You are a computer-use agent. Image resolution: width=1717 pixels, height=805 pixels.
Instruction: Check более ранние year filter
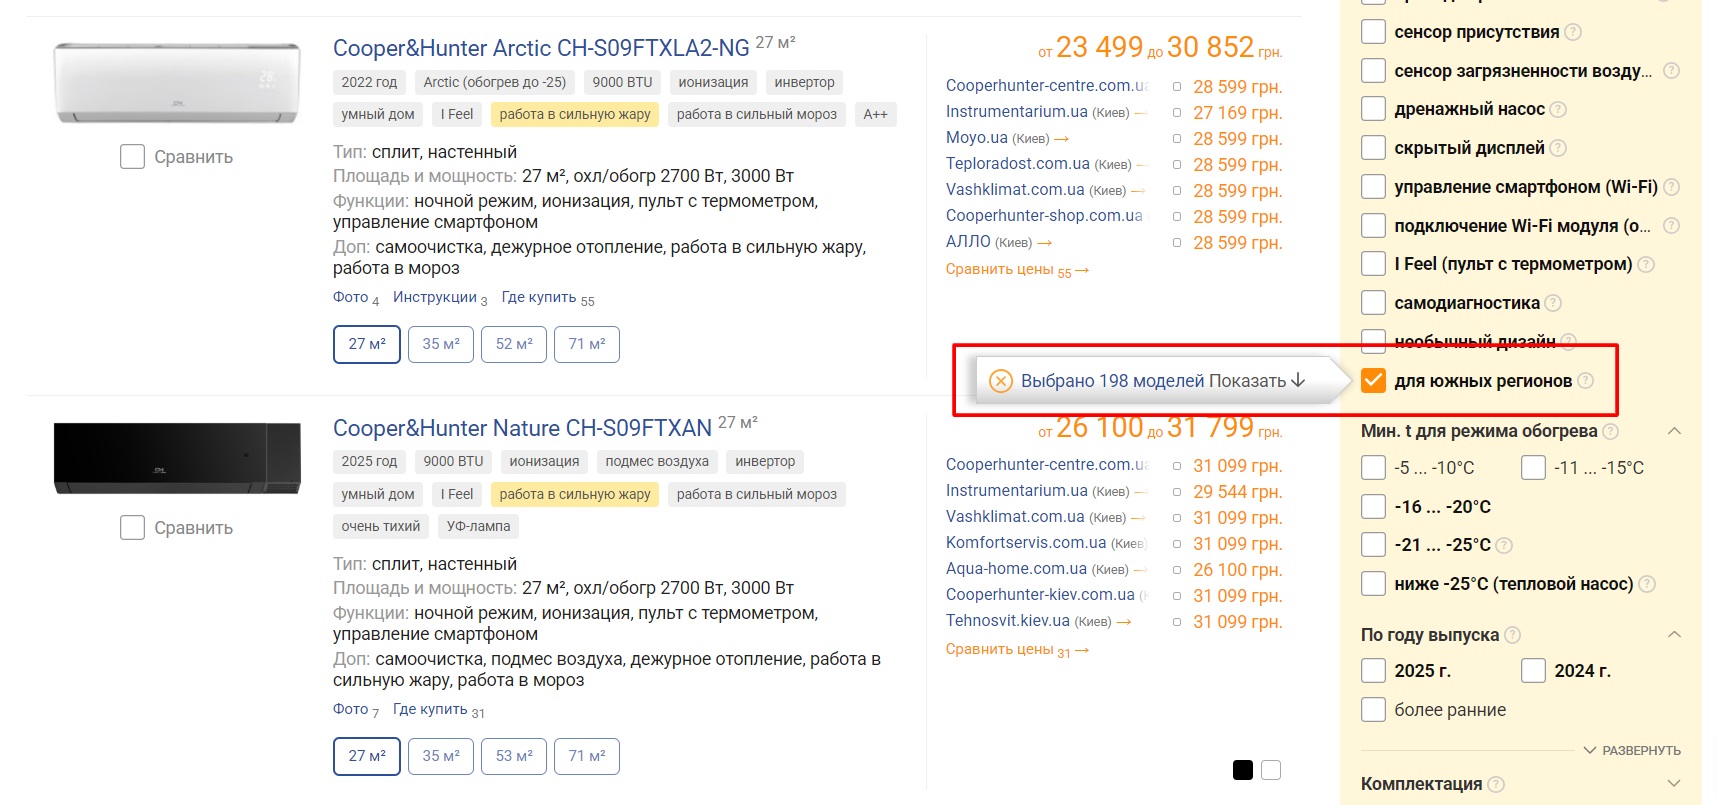pyautogui.click(x=1374, y=710)
